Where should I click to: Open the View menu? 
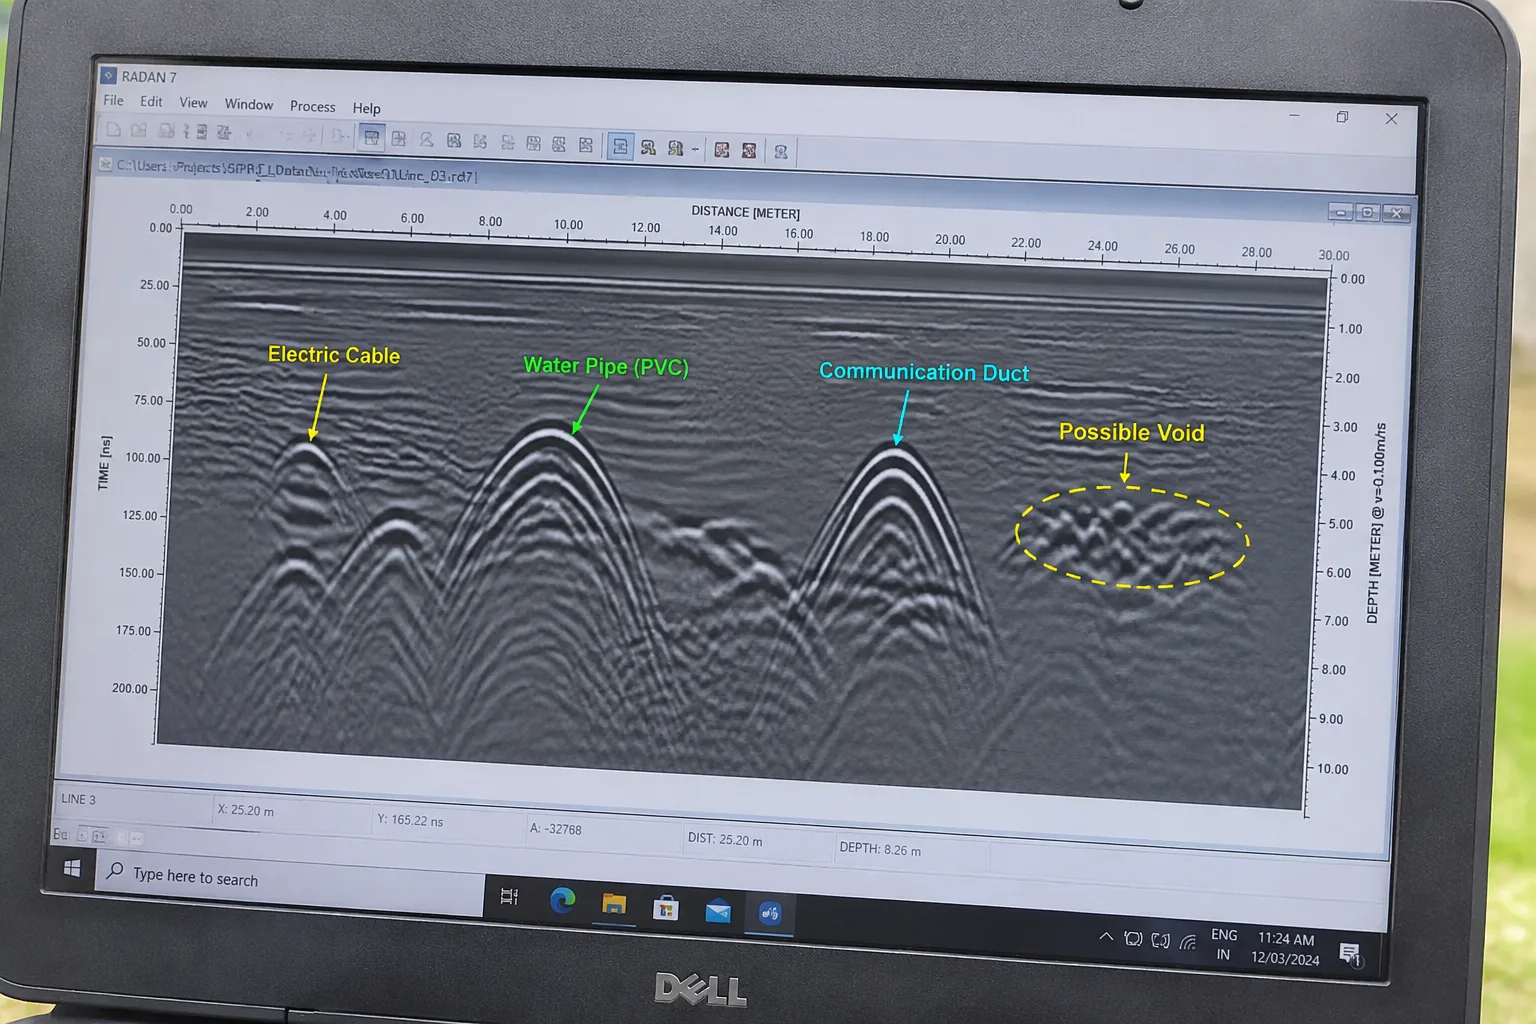[x=193, y=103]
